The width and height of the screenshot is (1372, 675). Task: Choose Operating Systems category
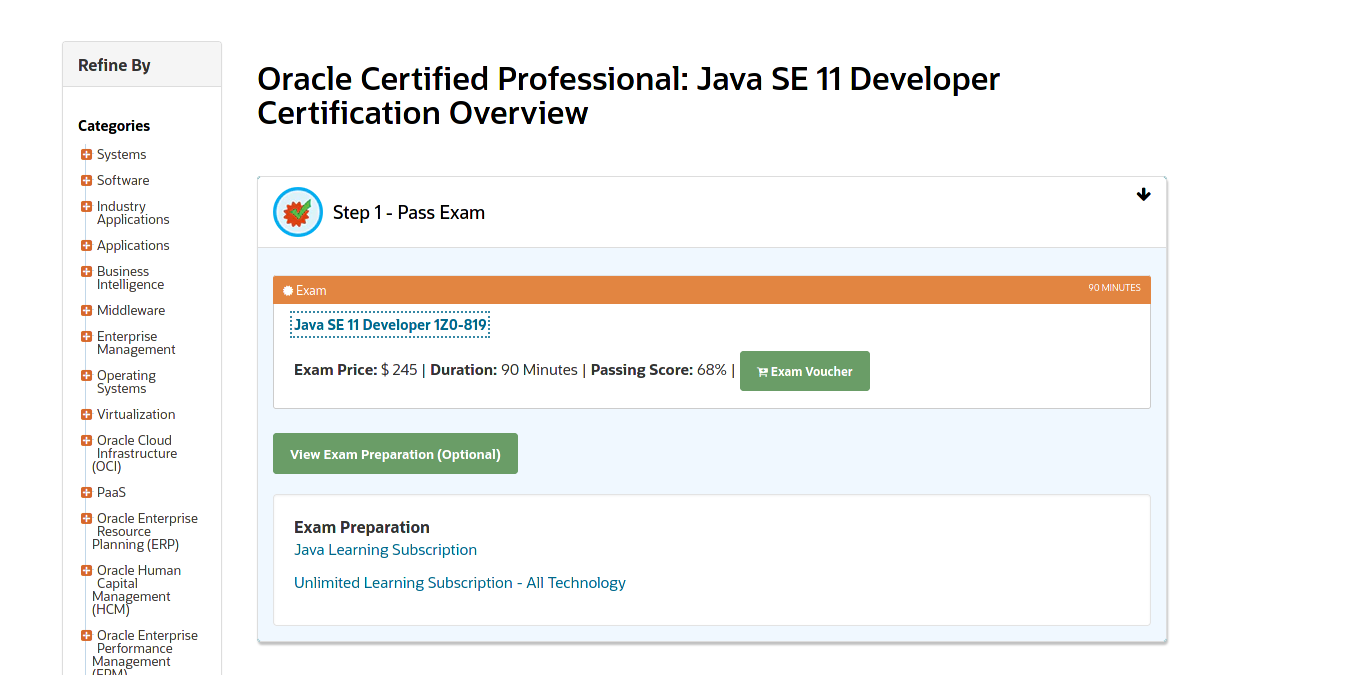click(x=126, y=382)
